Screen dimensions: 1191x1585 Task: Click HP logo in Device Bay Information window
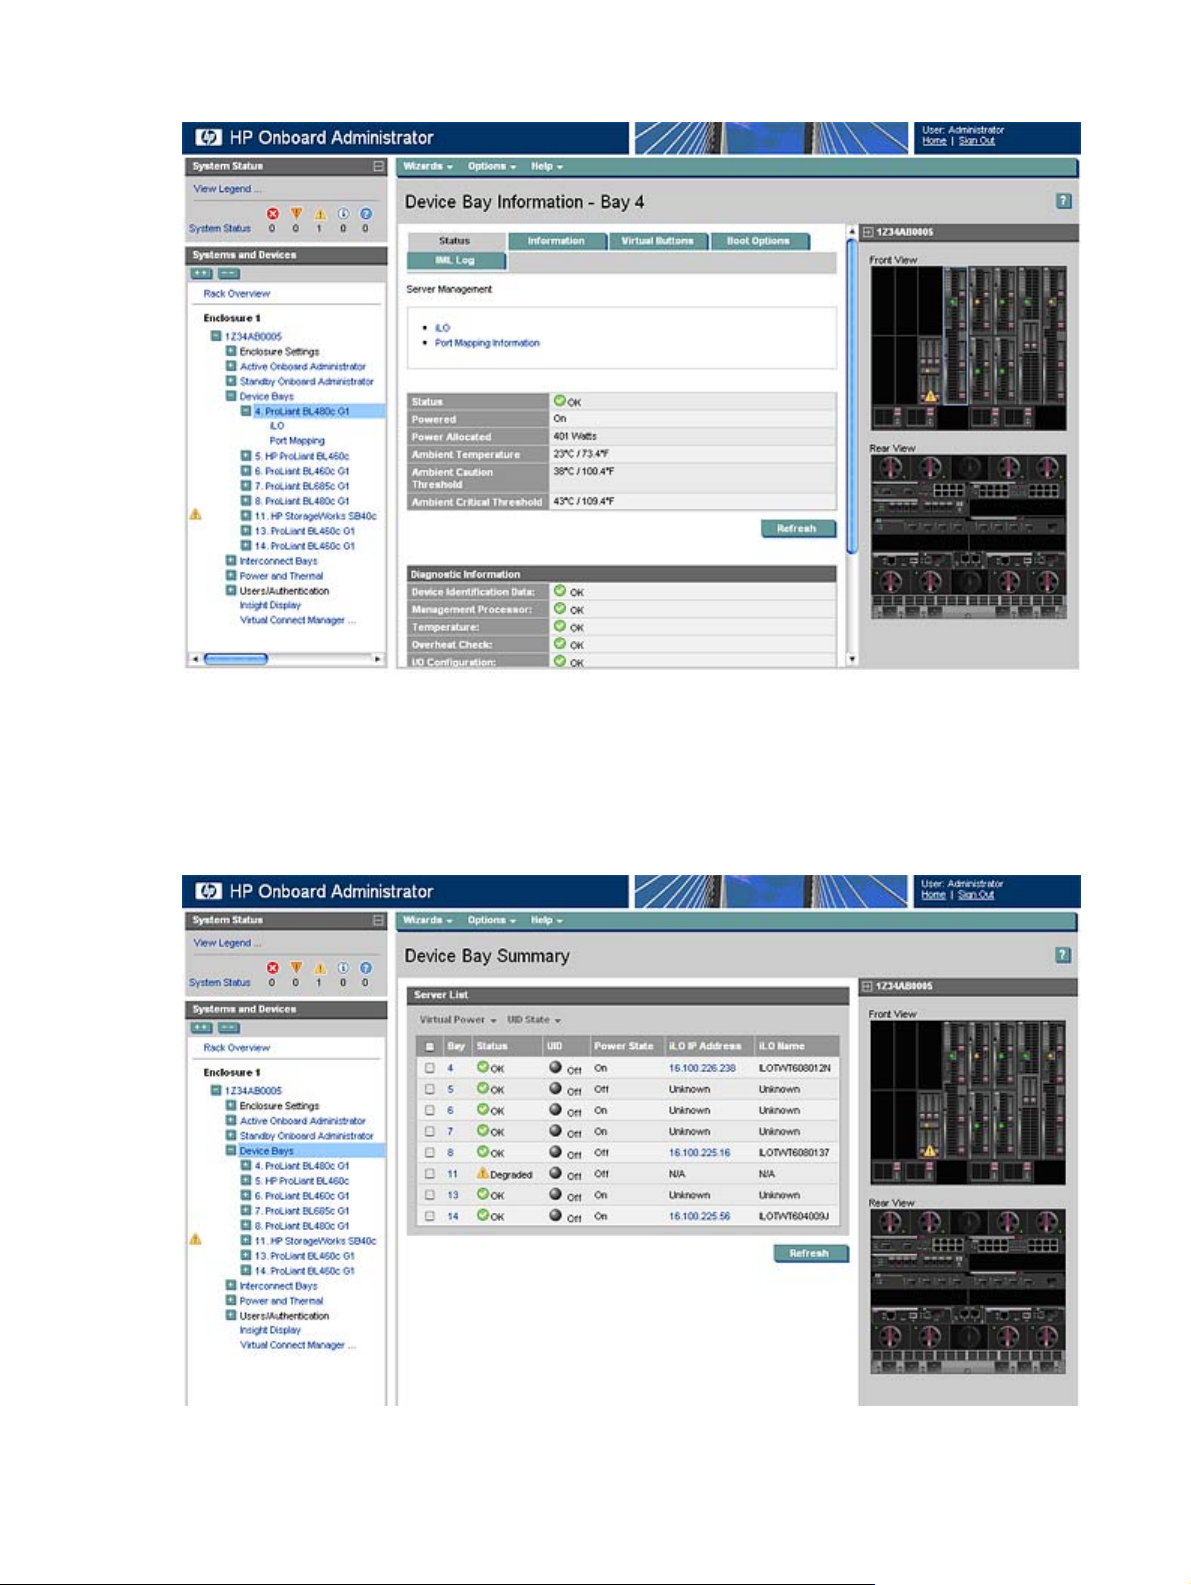(208, 138)
